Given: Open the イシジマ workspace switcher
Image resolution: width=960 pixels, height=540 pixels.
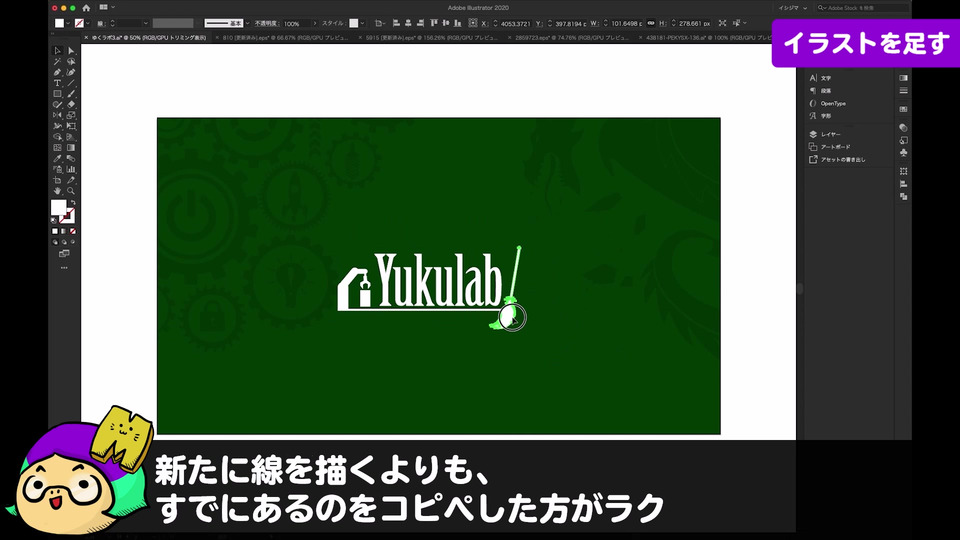Looking at the screenshot, I should [792, 8].
